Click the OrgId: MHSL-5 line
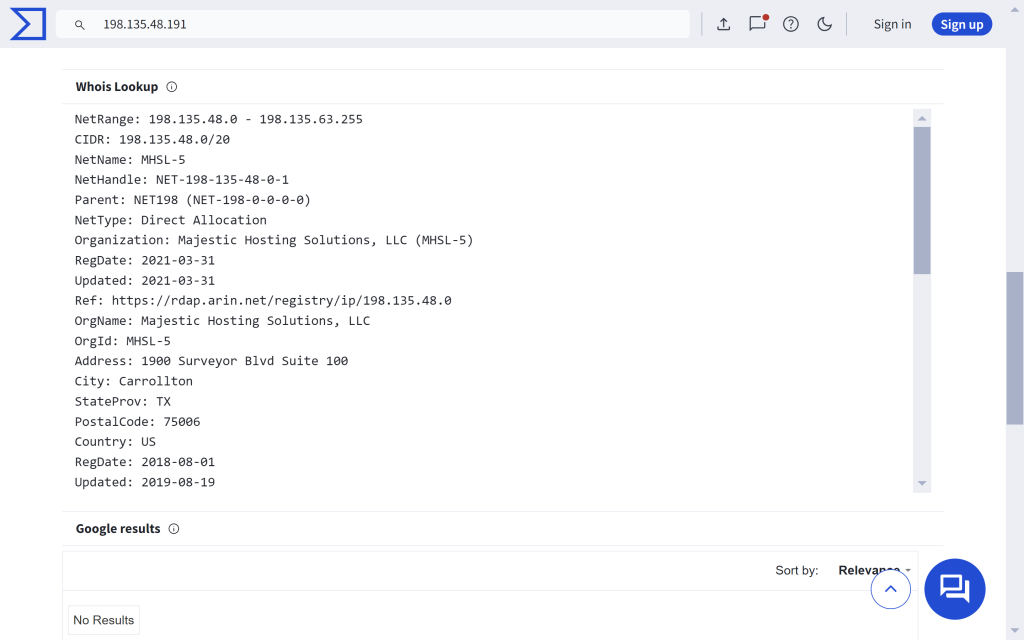 (122, 341)
